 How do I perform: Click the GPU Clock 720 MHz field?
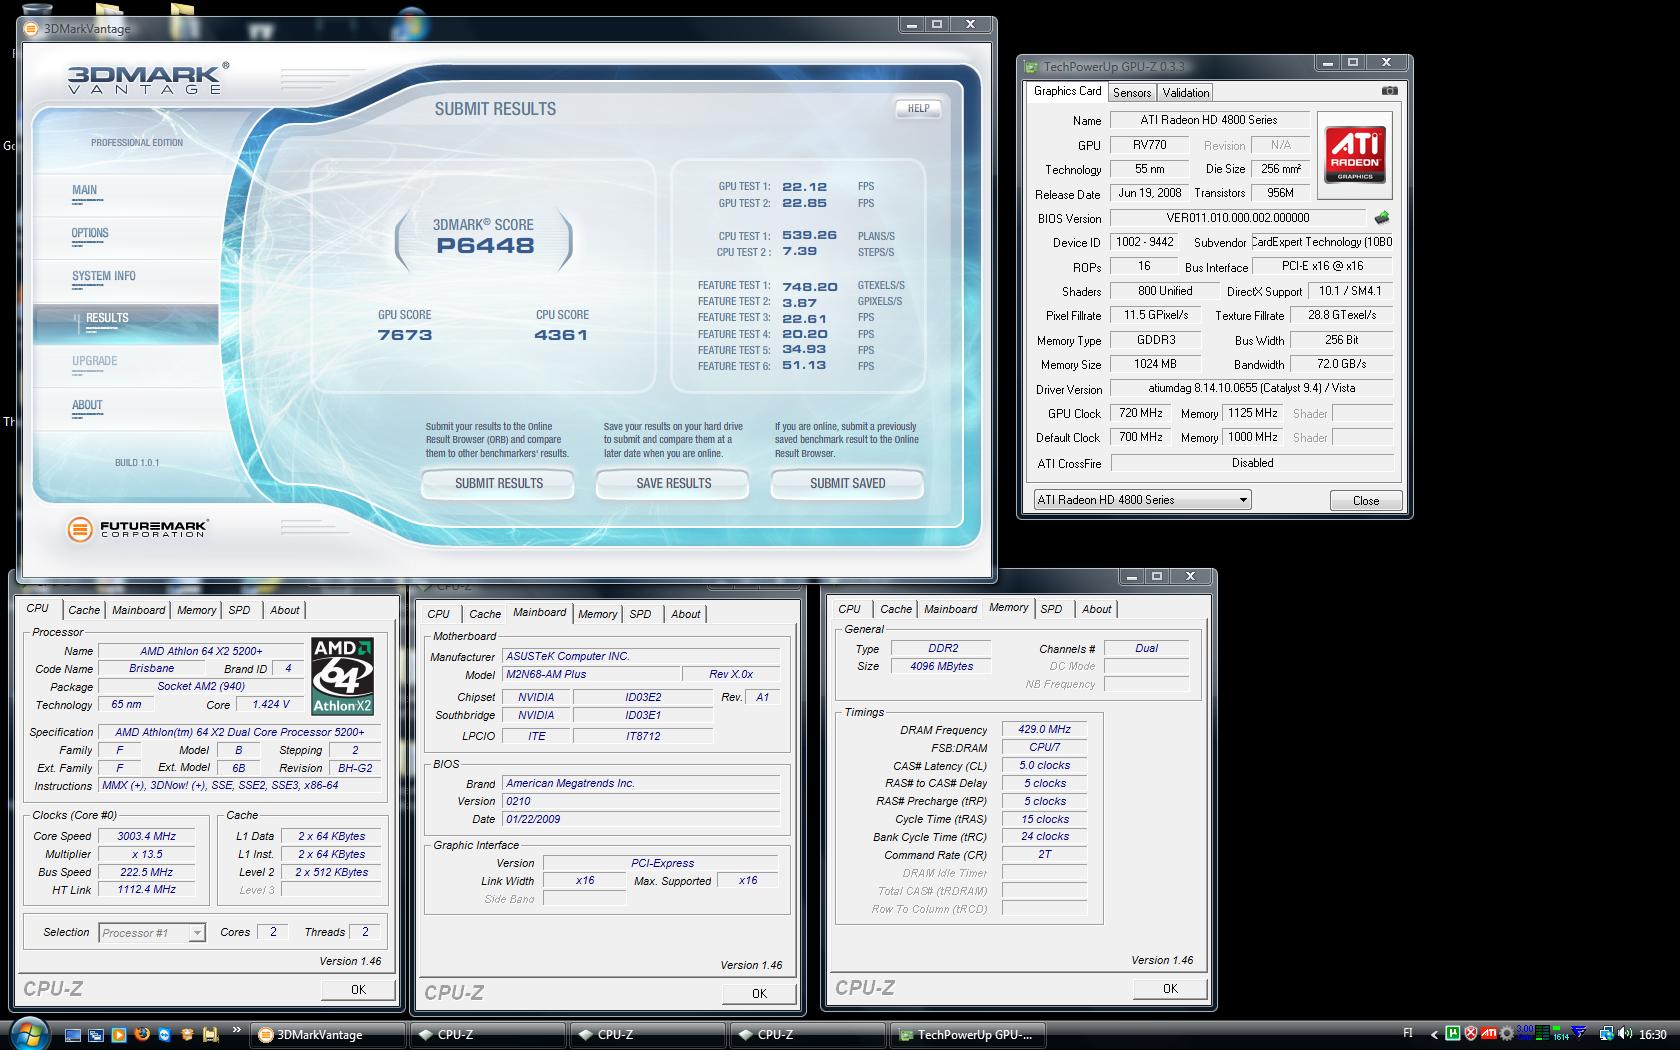click(x=1141, y=413)
